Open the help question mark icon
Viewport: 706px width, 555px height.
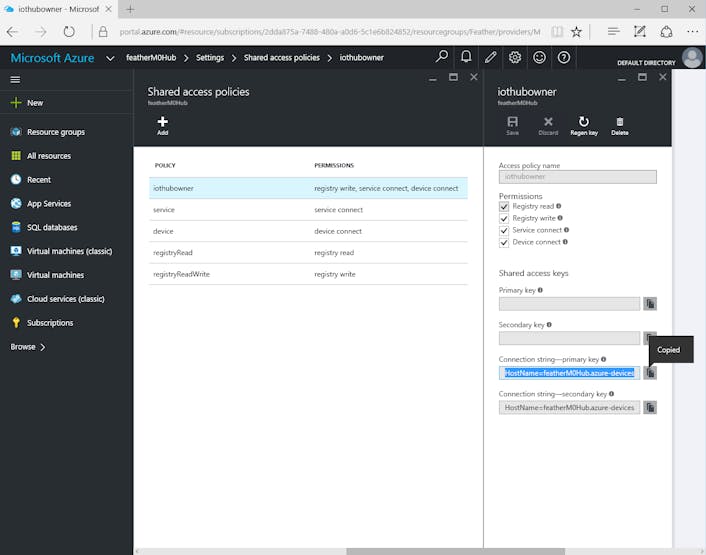563,57
